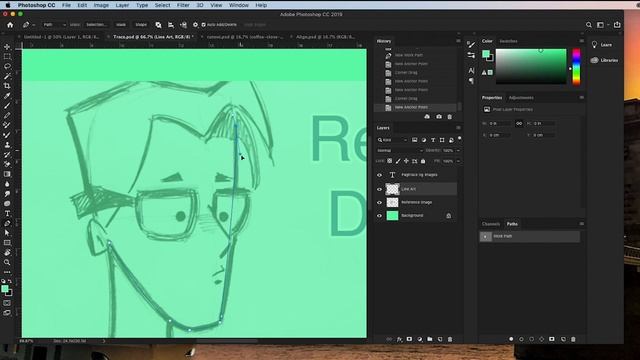Switch to the Channels tab

coord(491,224)
